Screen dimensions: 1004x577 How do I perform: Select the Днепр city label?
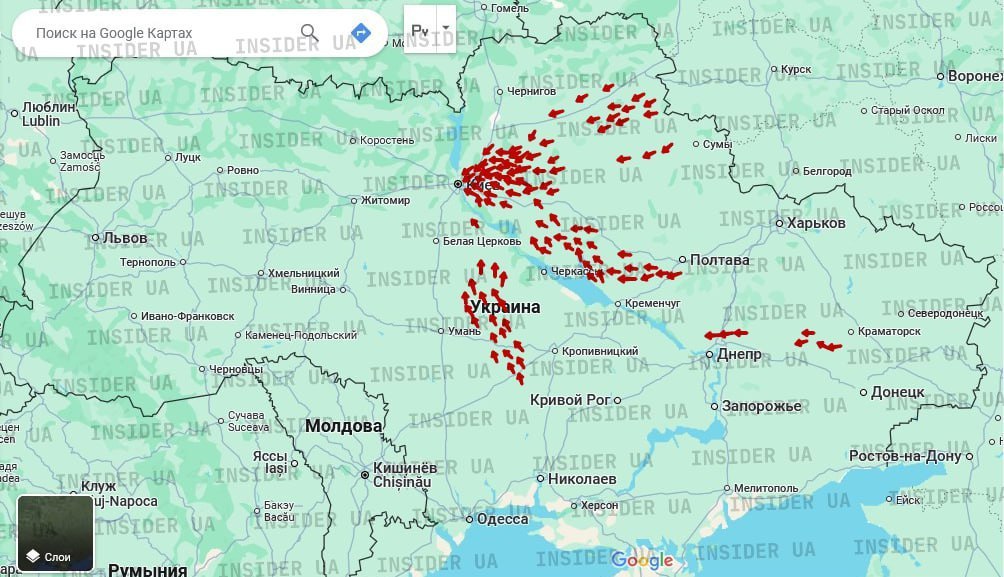(x=740, y=353)
